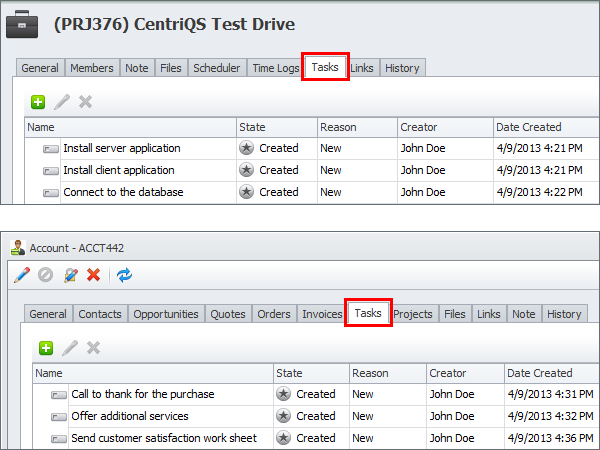Open the History tab in project panel
The image size is (600, 450).
click(x=402, y=68)
